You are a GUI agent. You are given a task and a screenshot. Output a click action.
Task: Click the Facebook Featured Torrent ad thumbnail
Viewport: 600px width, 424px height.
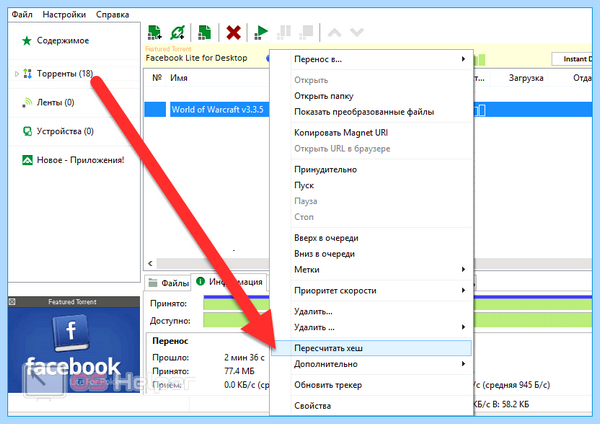tap(74, 349)
